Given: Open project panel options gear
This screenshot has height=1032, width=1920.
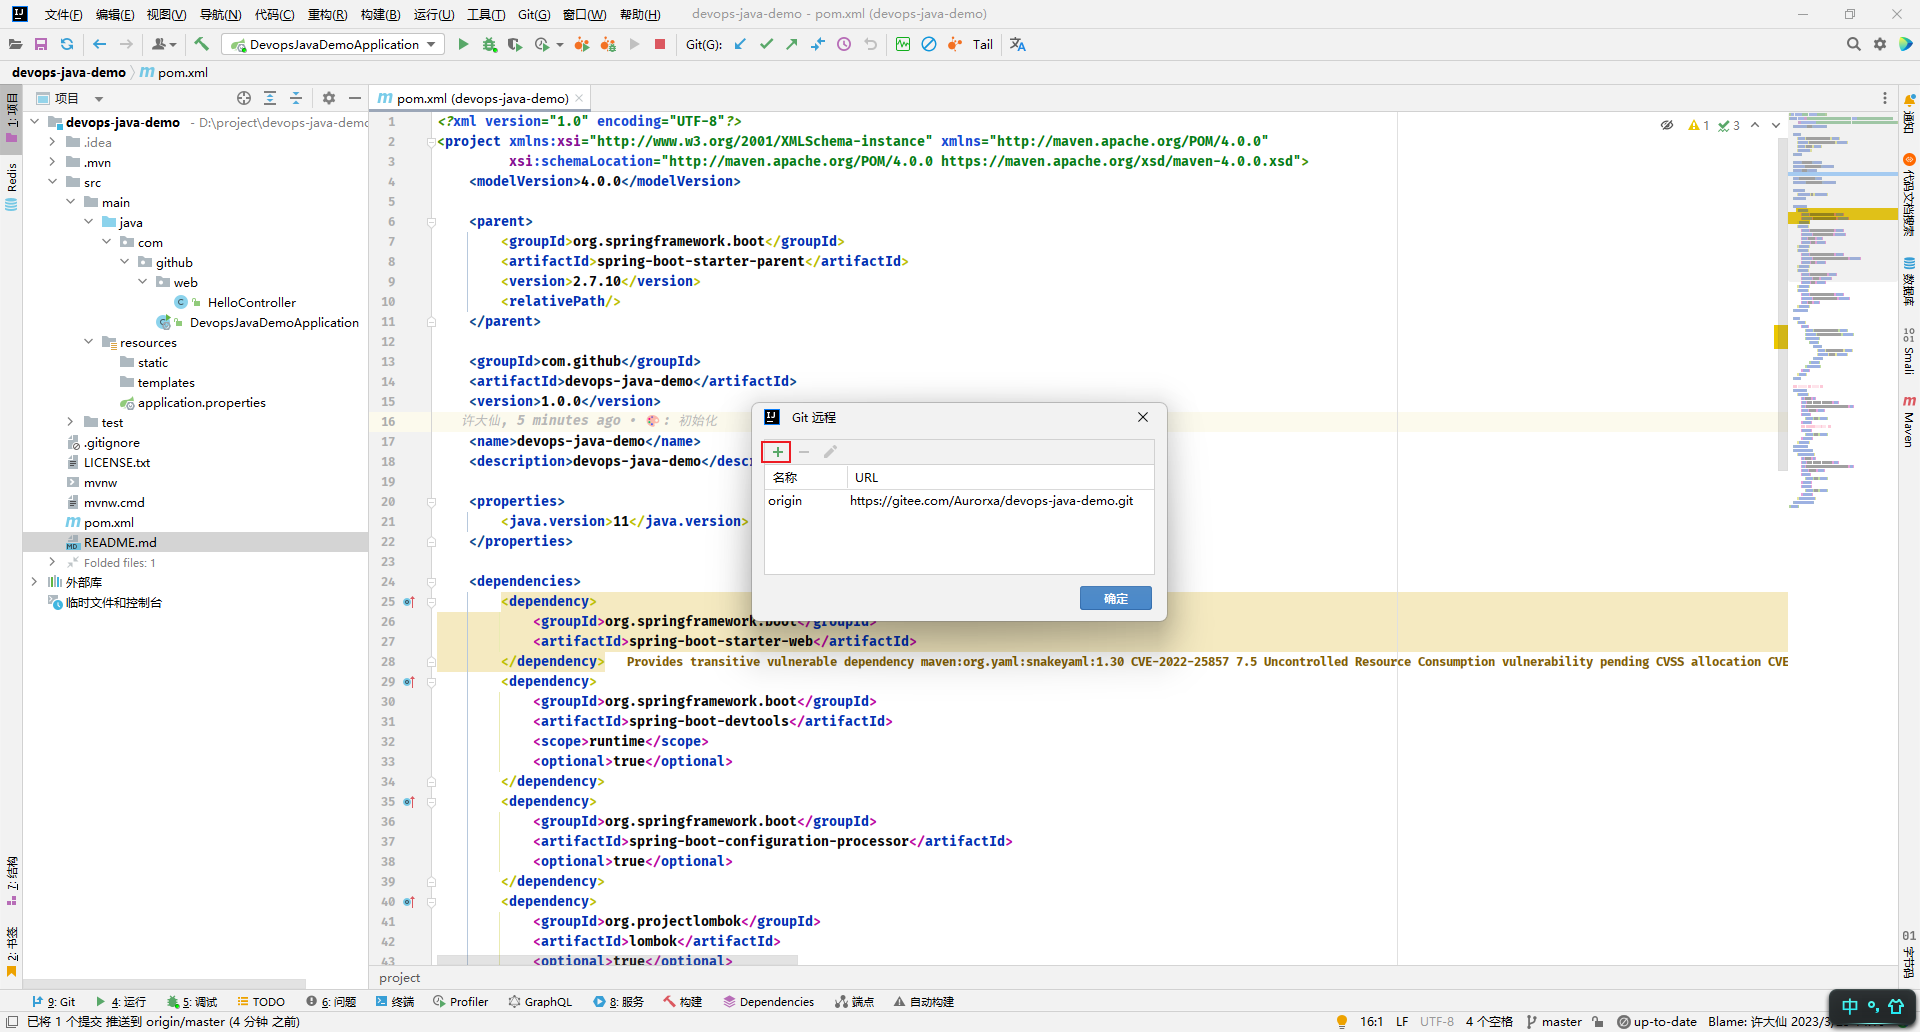Looking at the screenshot, I should pyautogui.click(x=329, y=98).
